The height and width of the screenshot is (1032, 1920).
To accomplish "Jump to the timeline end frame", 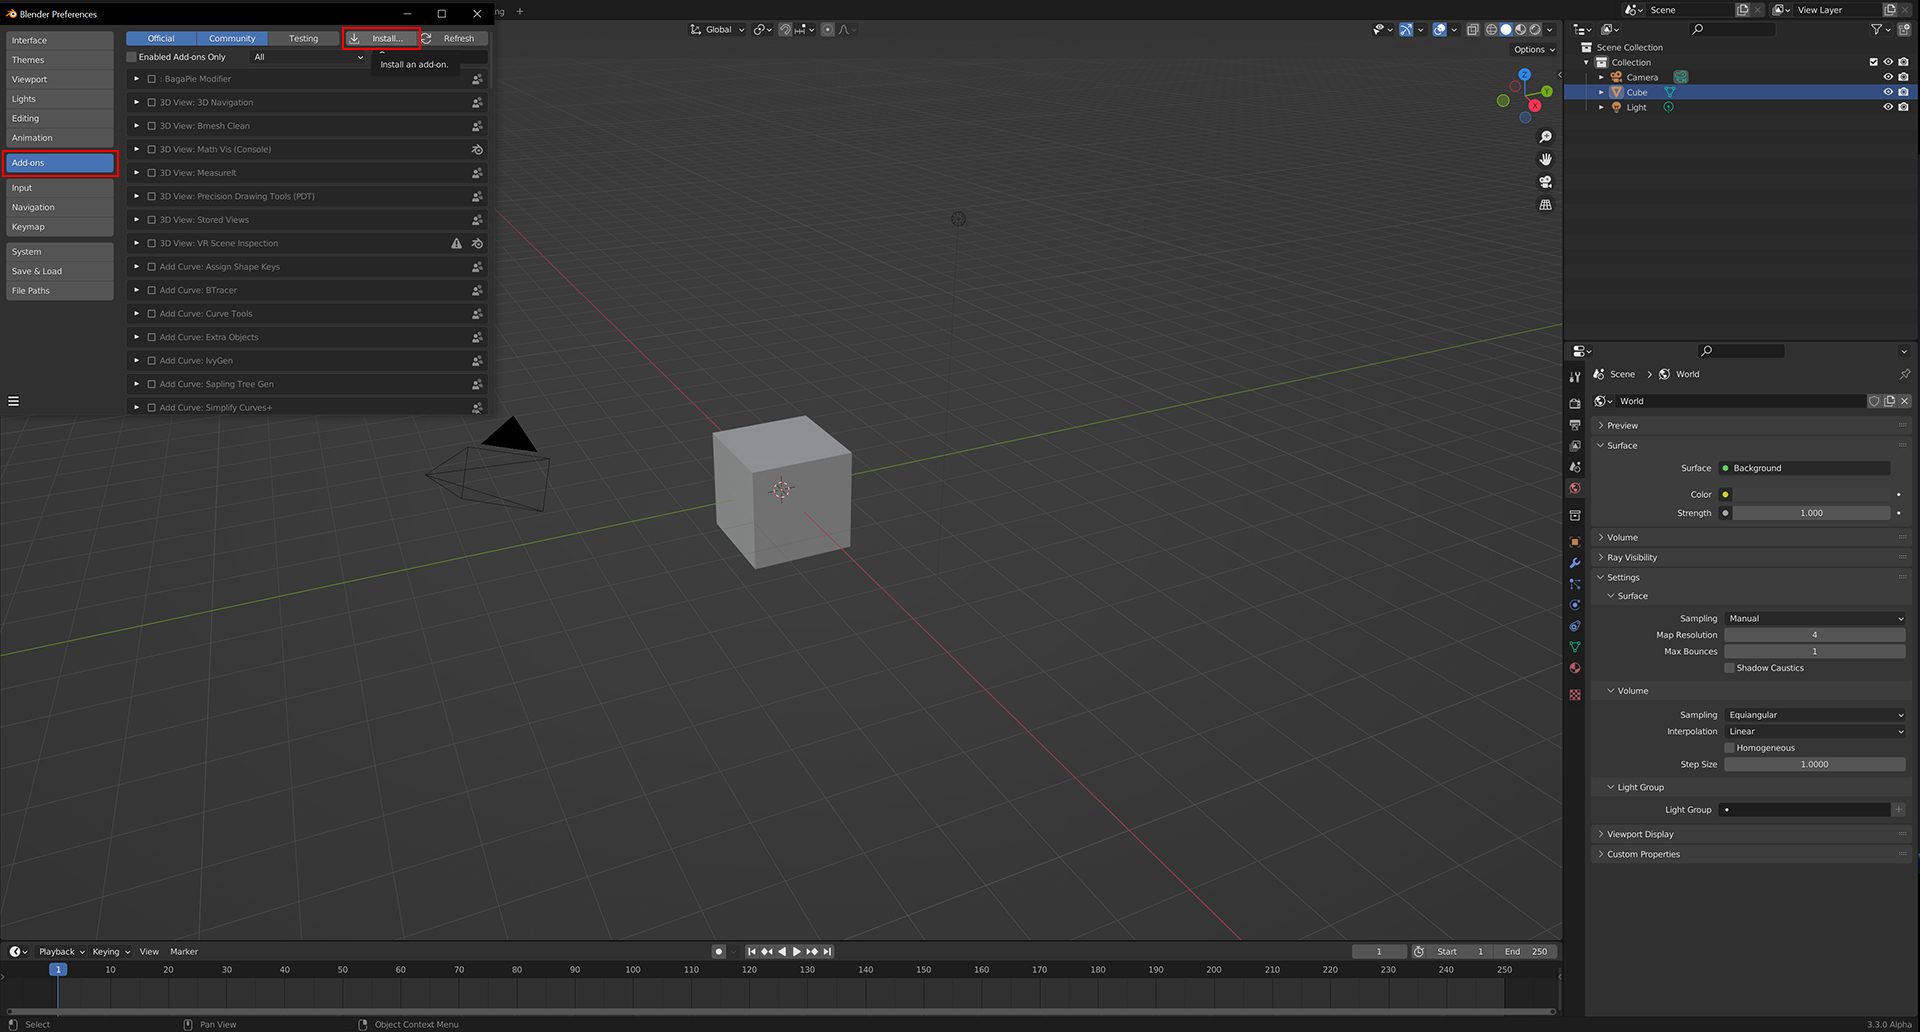I will click(x=827, y=952).
